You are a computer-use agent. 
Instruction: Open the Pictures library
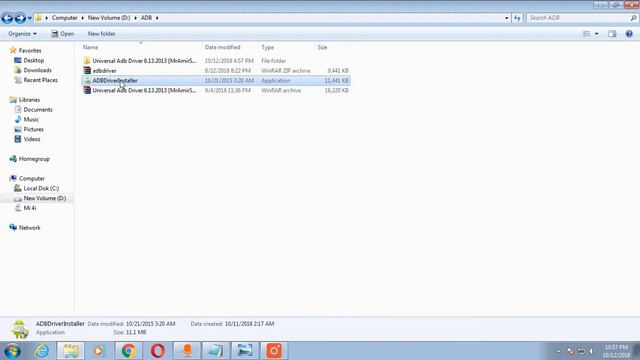[33, 129]
